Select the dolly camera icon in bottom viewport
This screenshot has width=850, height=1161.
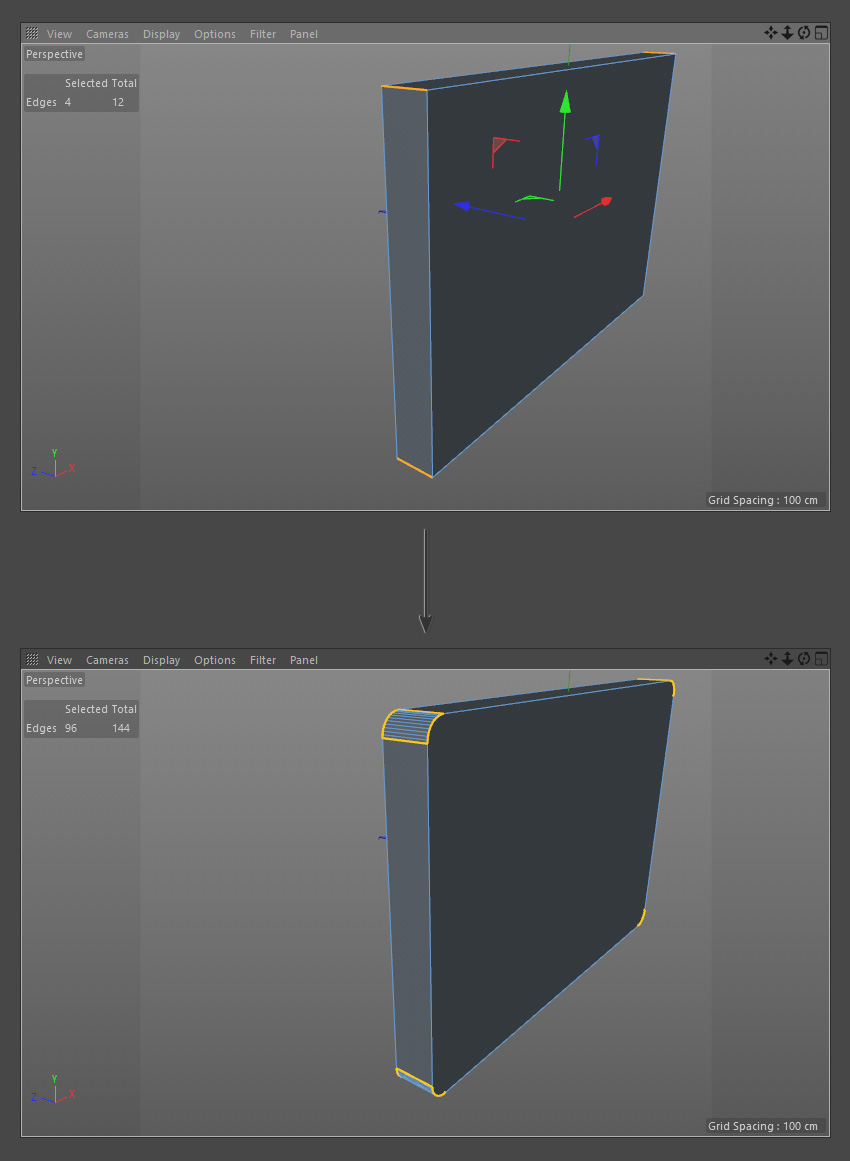(x=787, y=659)
